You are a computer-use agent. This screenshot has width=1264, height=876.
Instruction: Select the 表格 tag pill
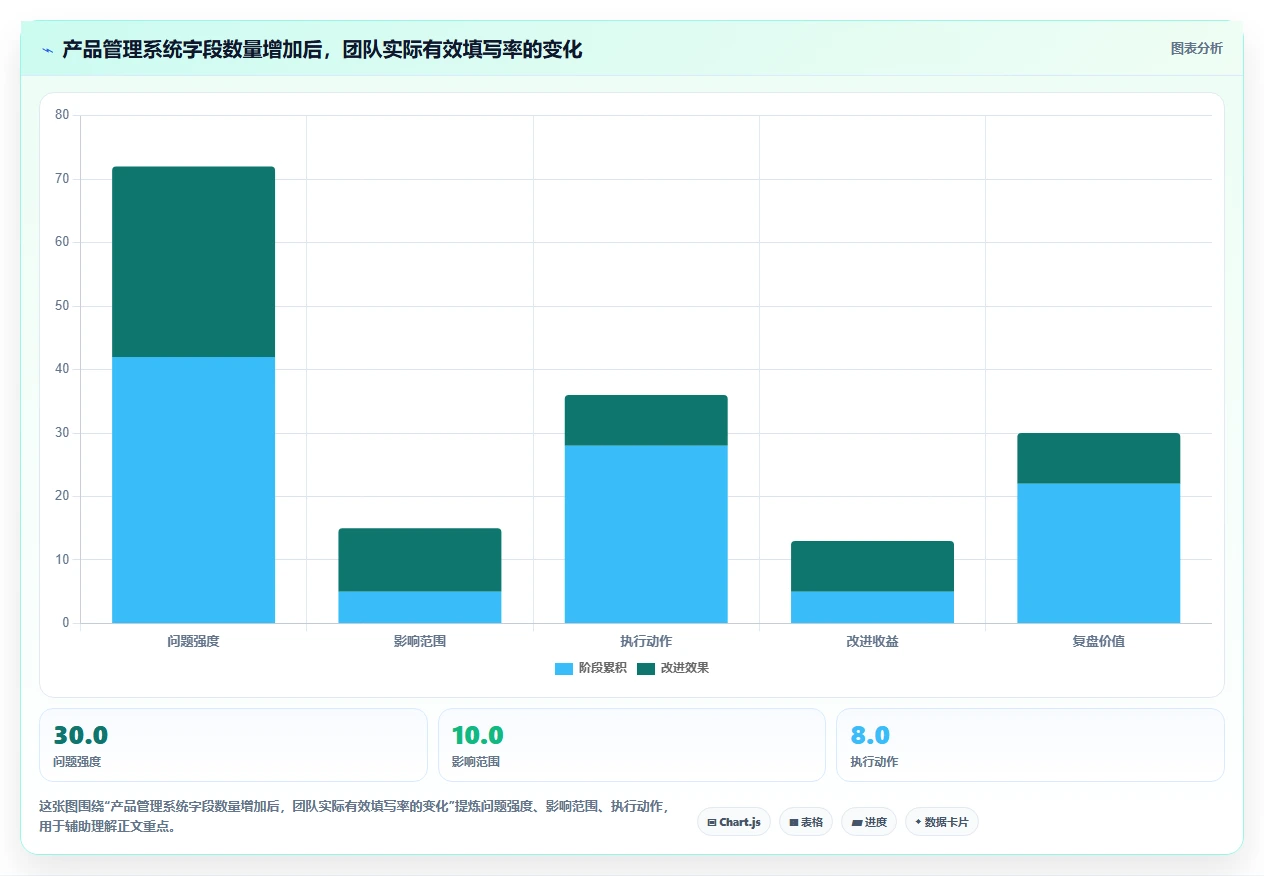click(x=806, y=822)
